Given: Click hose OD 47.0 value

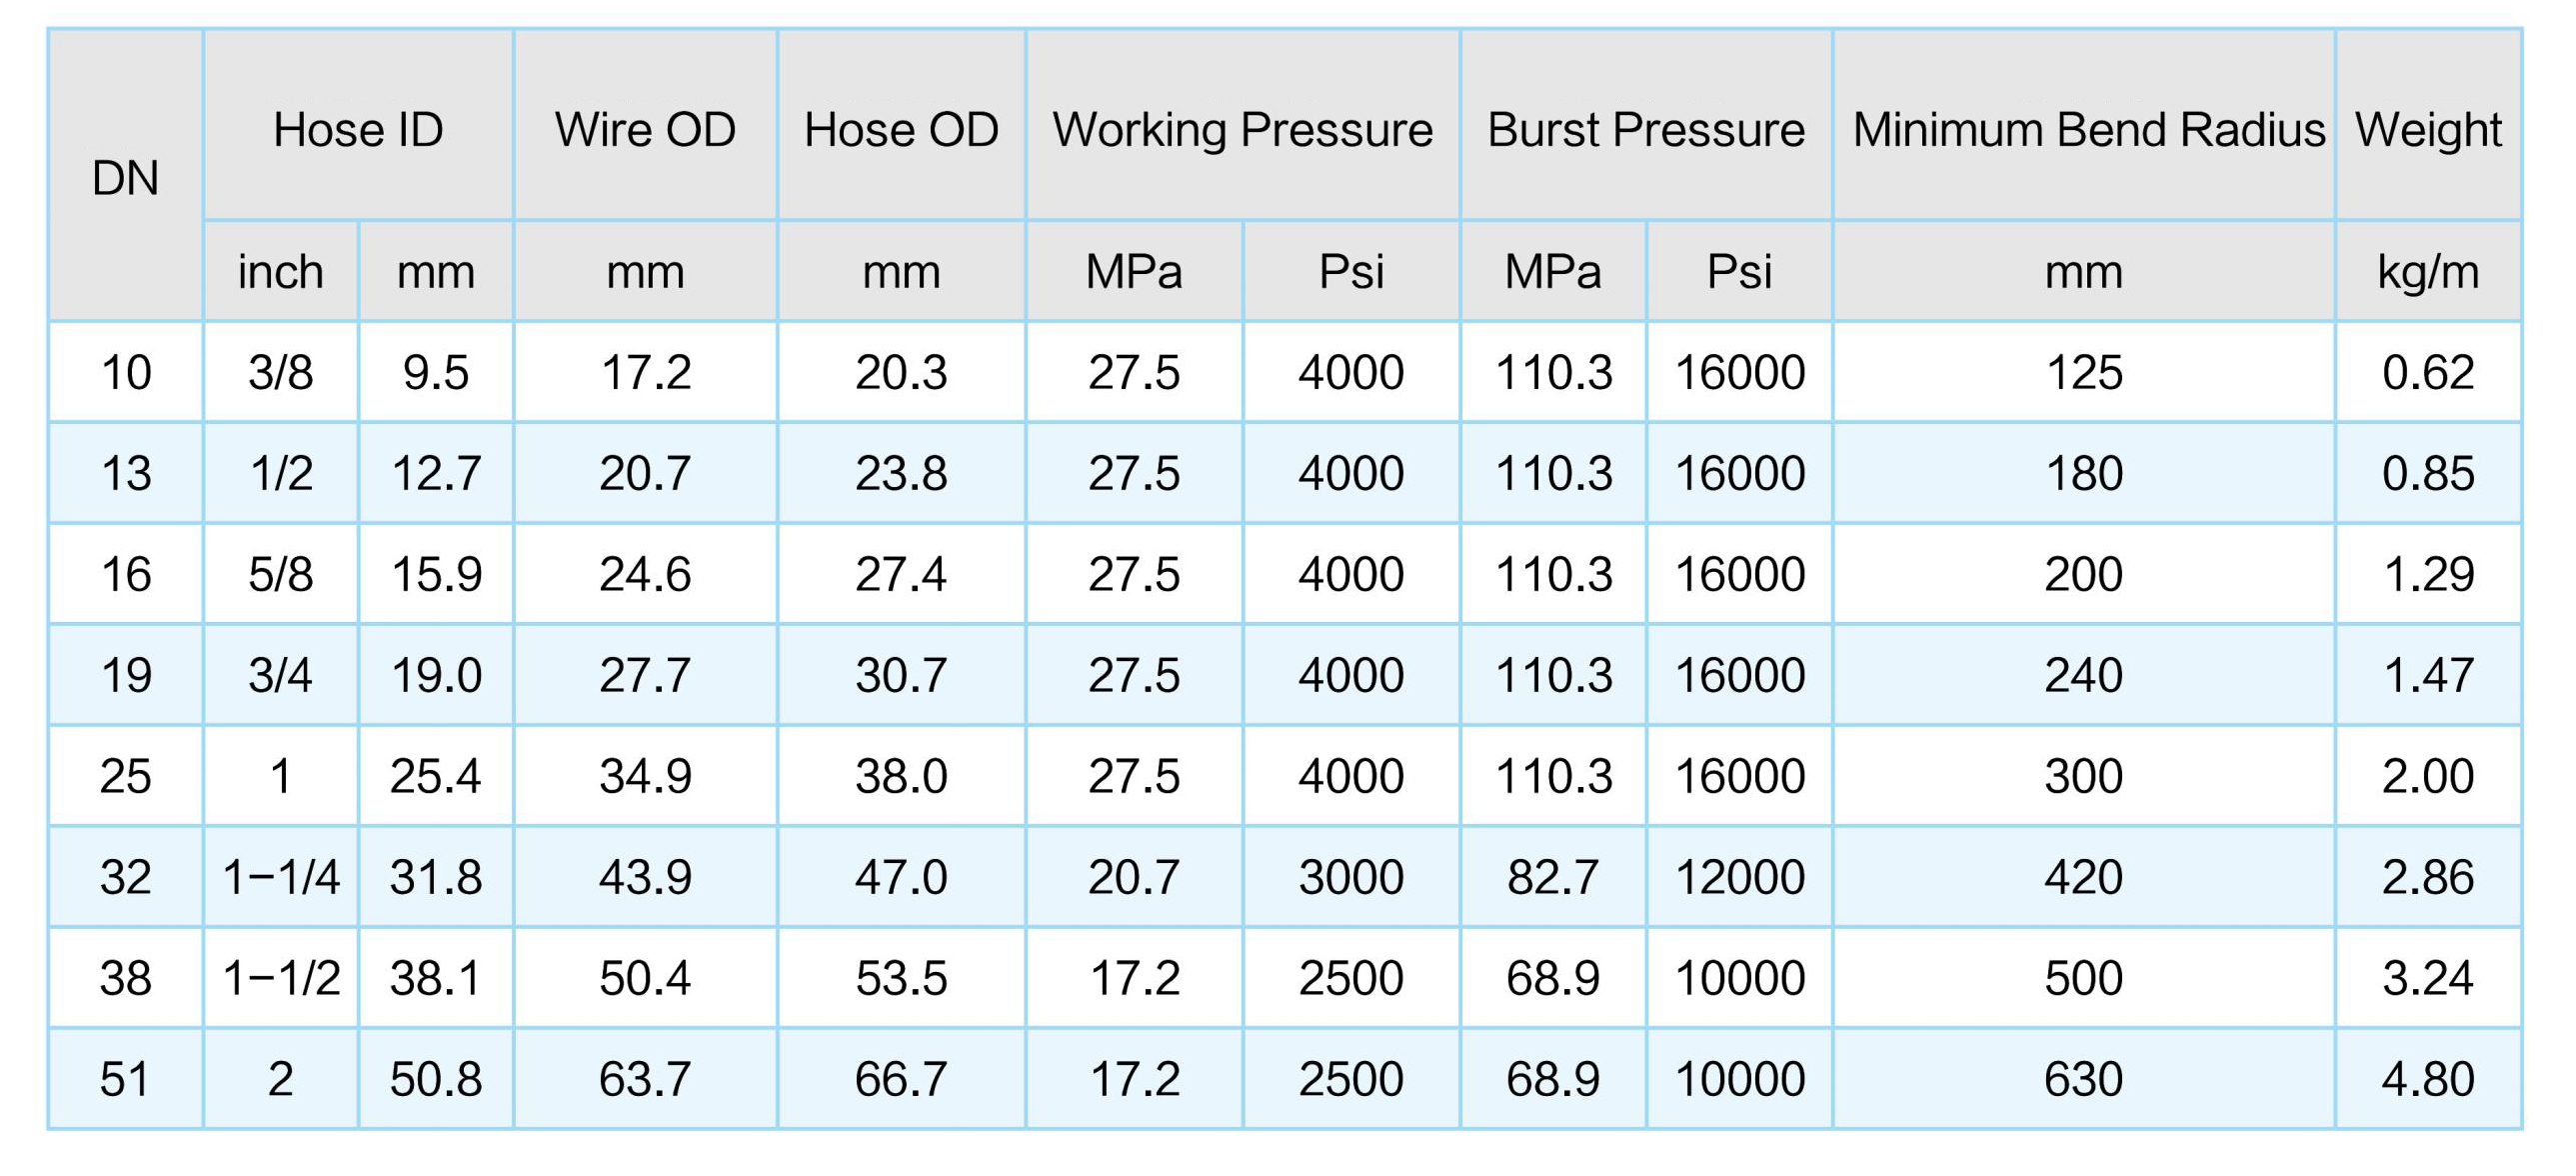Looking at the screenshot, I should [901, 877].
